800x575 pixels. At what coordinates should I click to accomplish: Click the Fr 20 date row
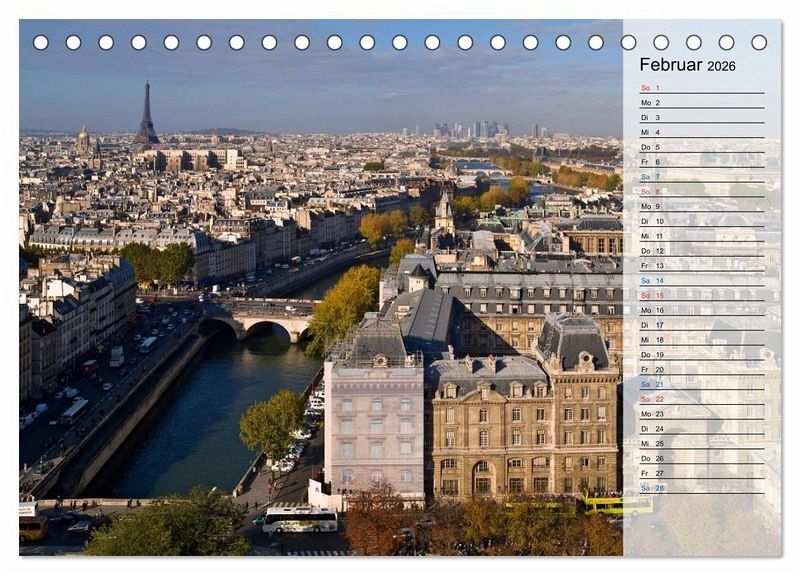coord(651,369)
